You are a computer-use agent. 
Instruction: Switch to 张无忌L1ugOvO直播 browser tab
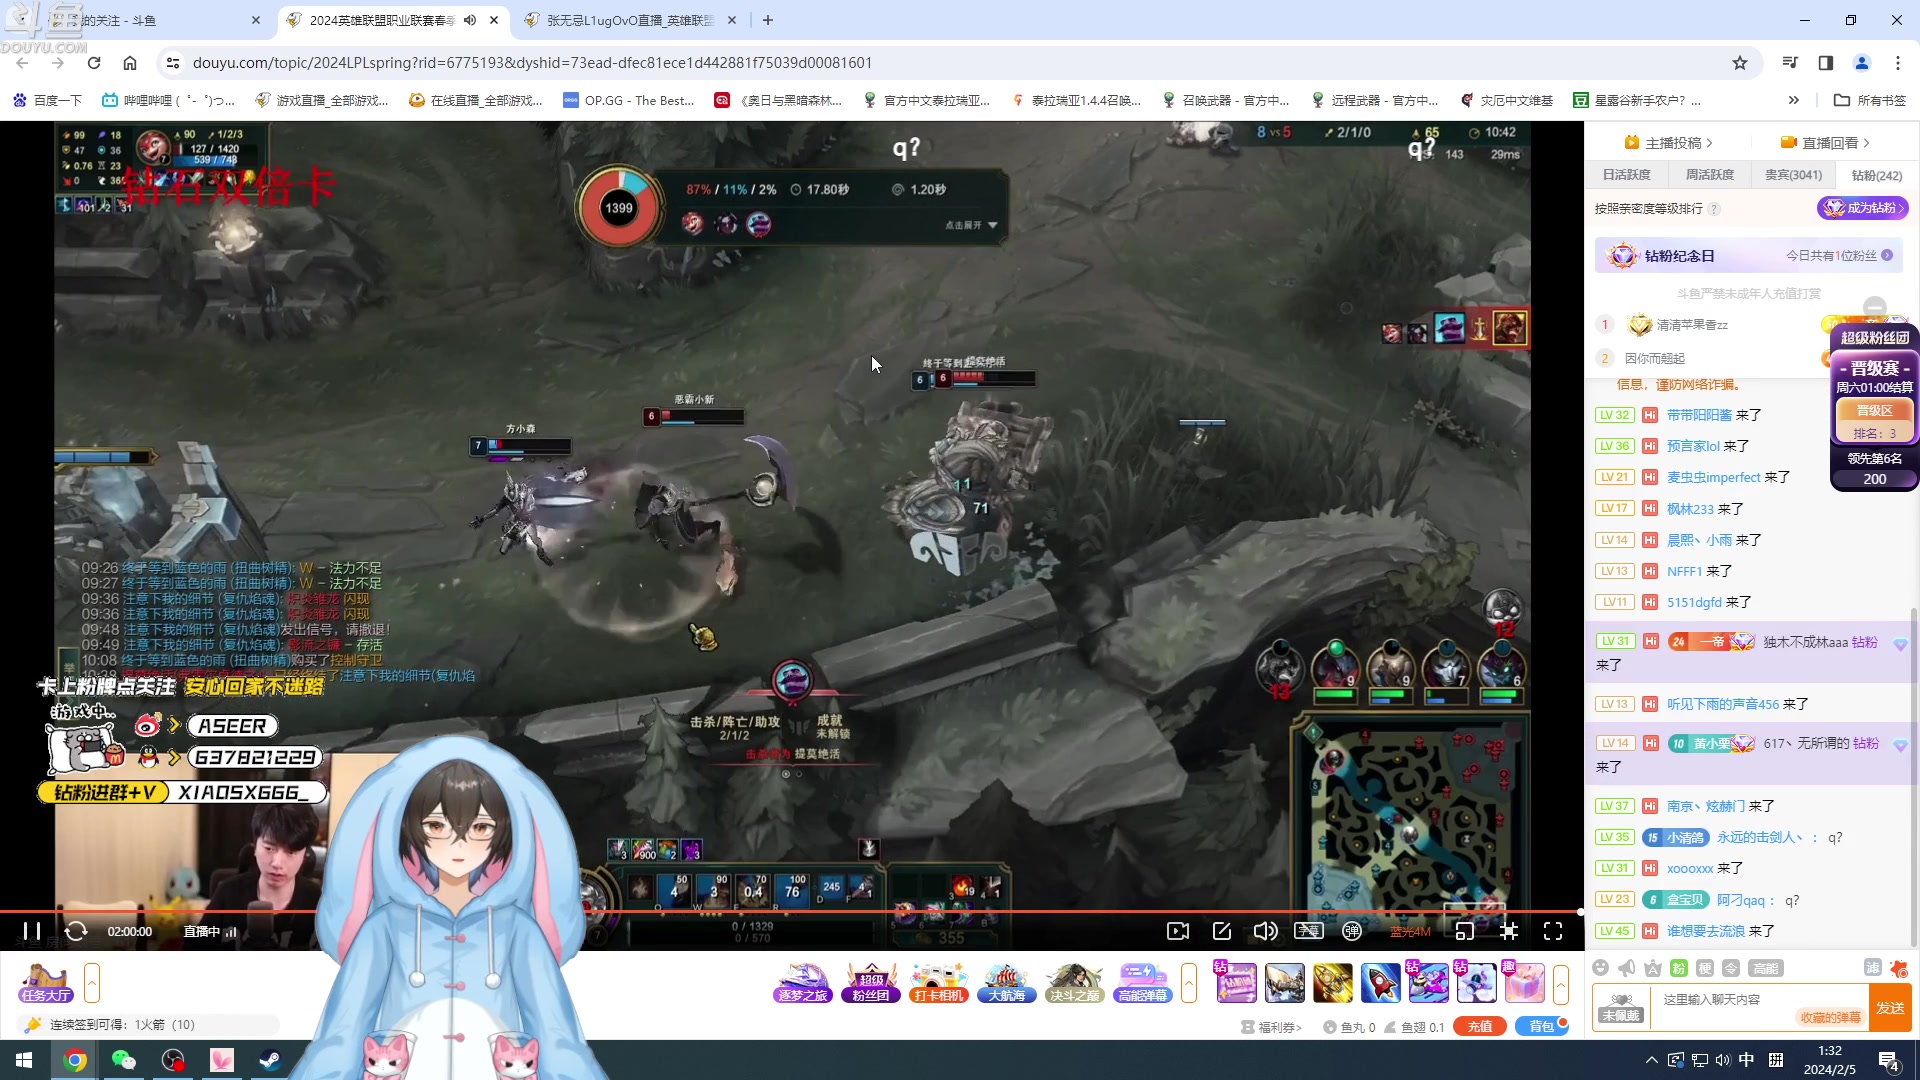630,20
